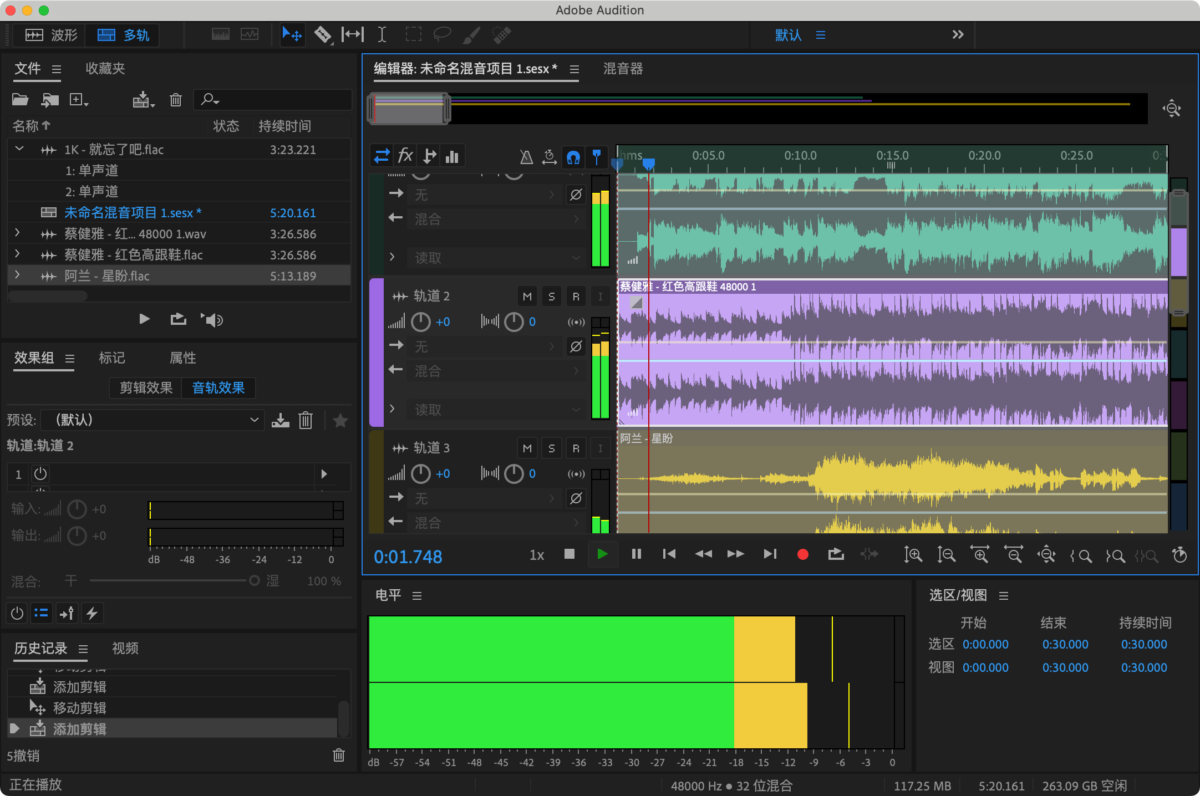Viewport: 1200px width, 796px height.
Task: Arm track 轨道 2 for recording
Action: 575,296
